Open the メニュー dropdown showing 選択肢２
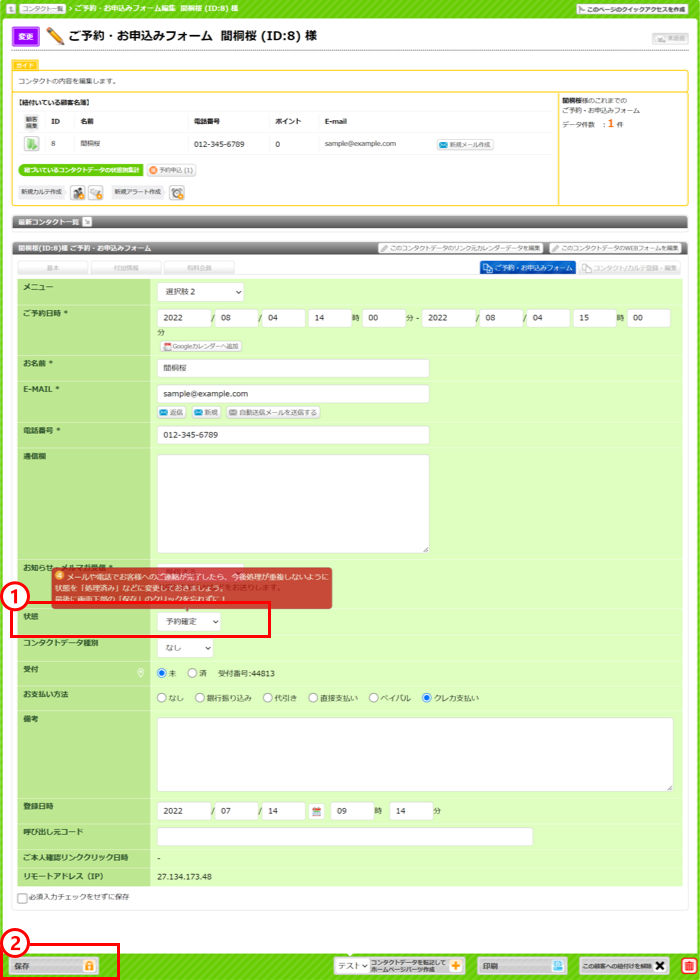Viewport: 700px width, 980px height. click(201, 292)
